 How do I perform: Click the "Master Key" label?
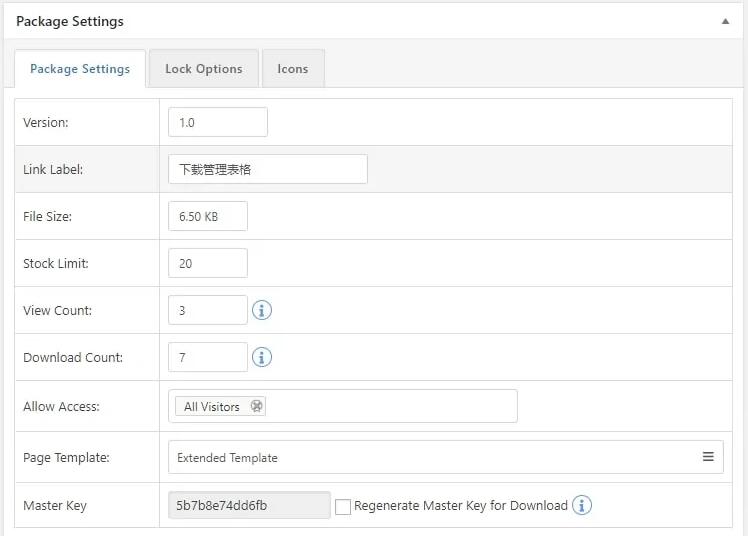(55, 505)
